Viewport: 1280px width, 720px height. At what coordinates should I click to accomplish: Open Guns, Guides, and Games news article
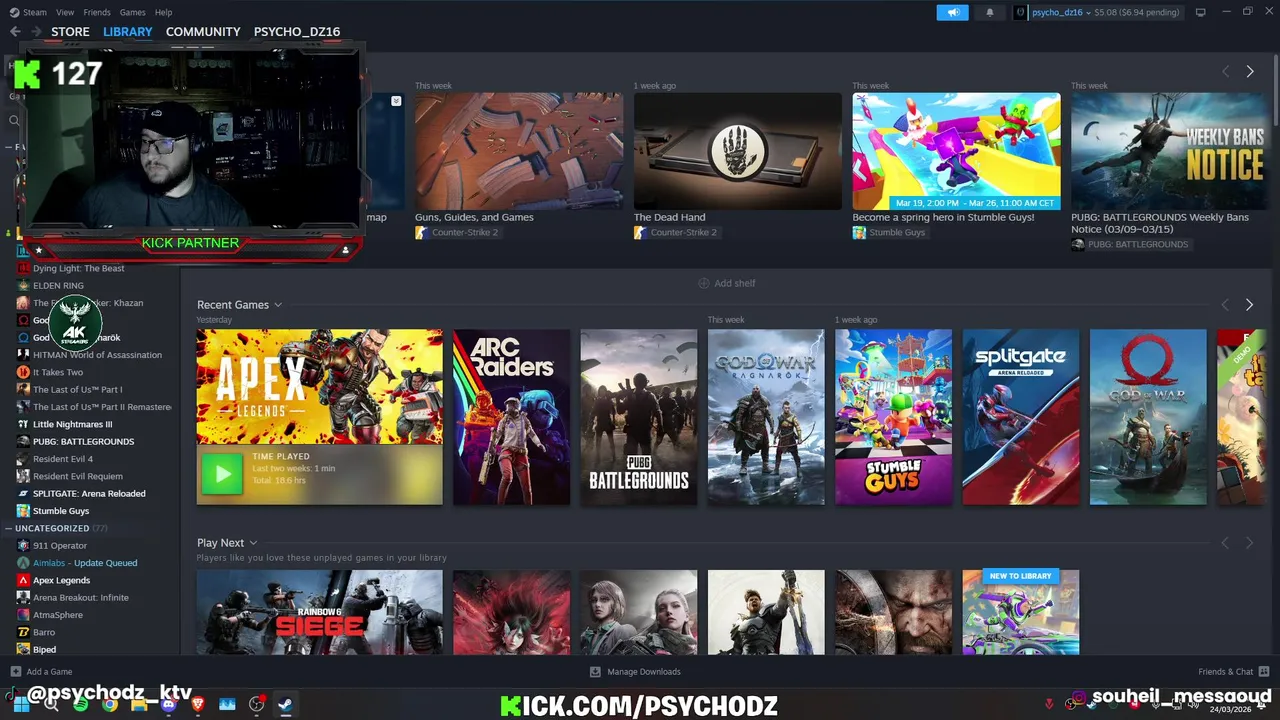[x=474, y=217]
